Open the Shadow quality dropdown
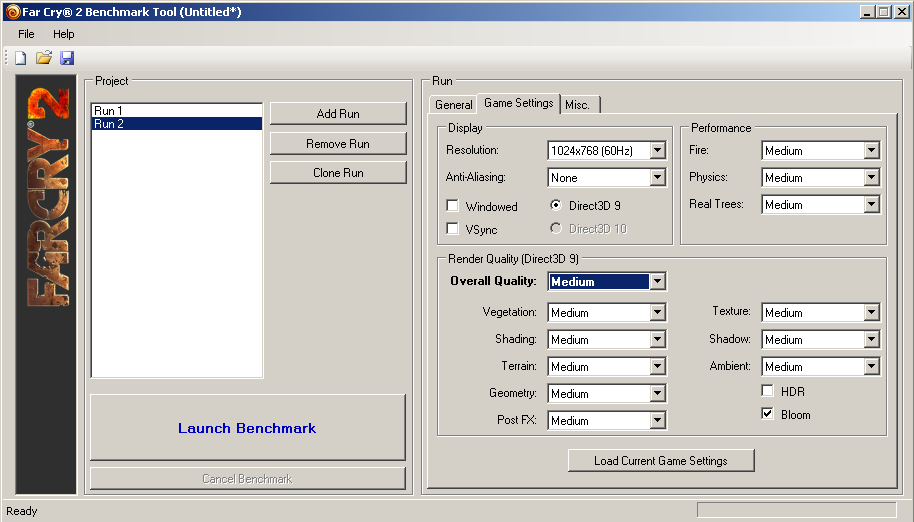Image resolution: width=914 pixels, height=522 pixels. tap(821, 339)
